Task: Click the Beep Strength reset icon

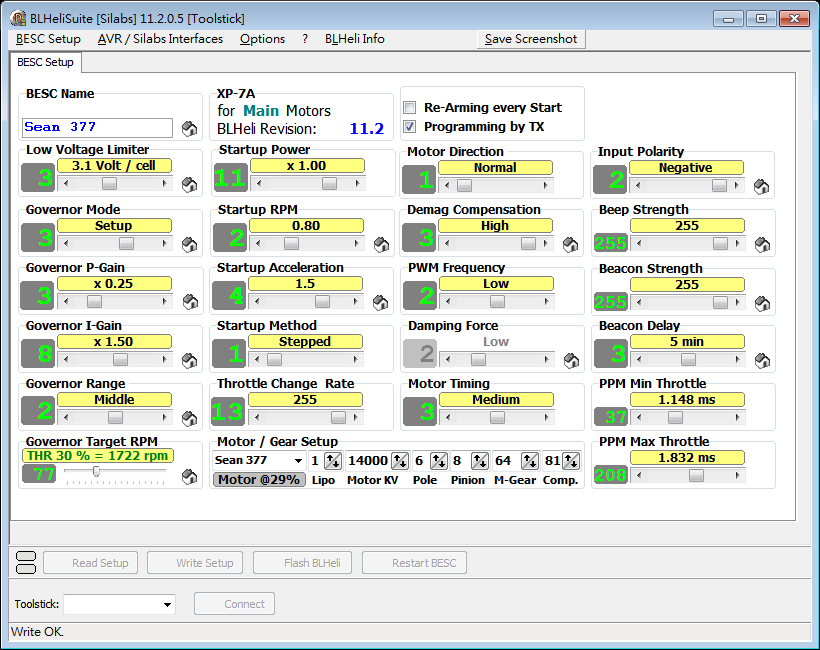Action: tap(762, 244)
